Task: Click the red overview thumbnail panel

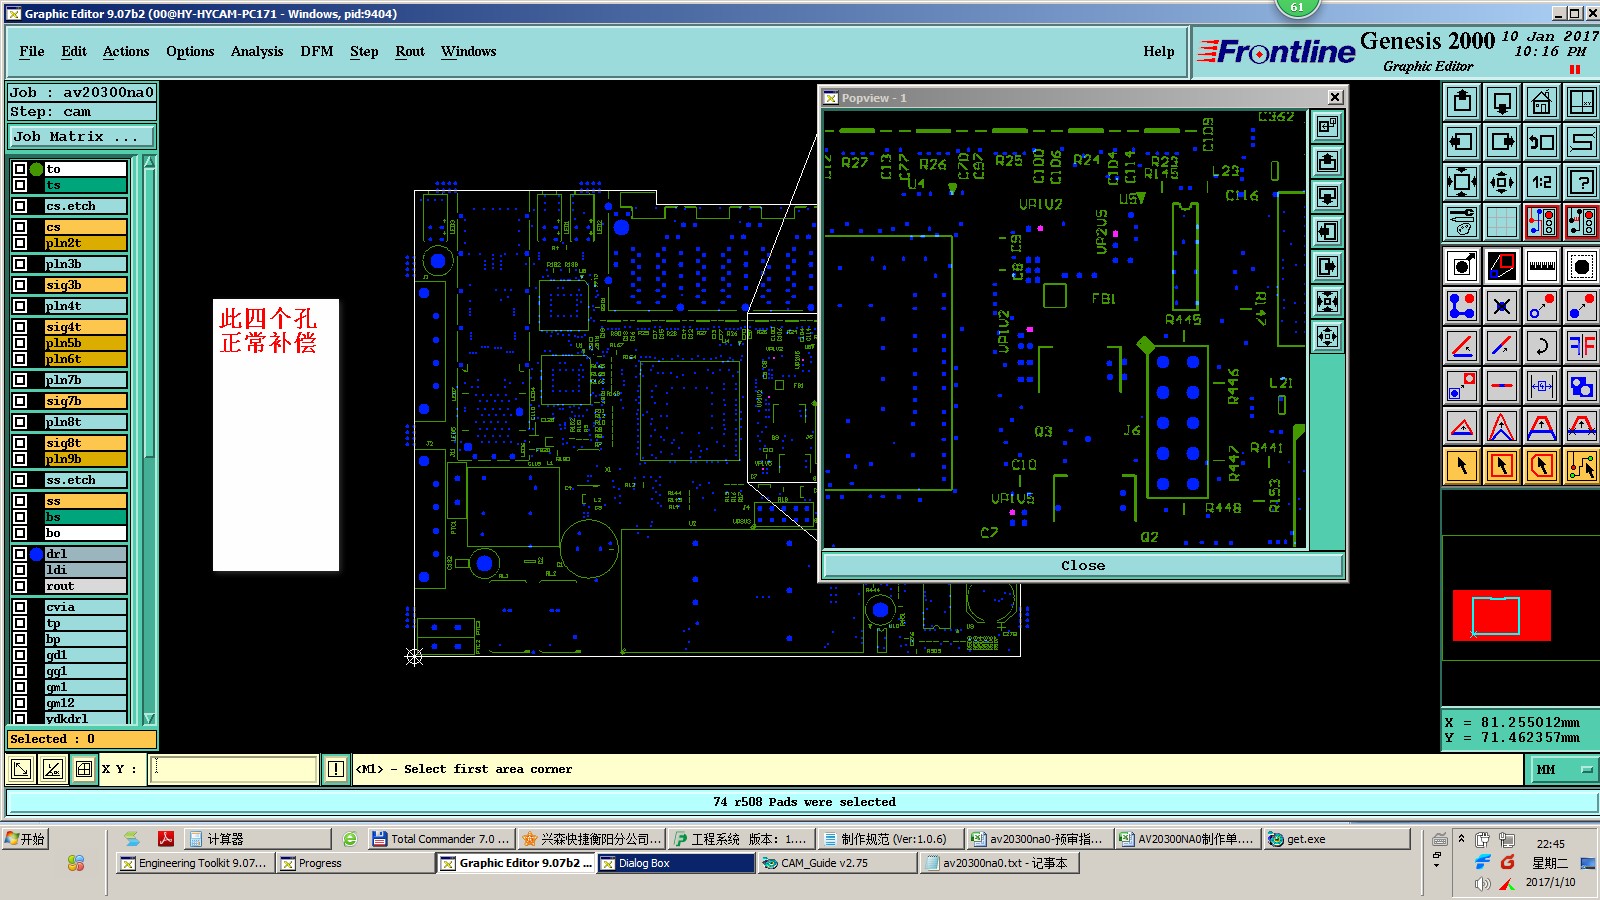Action: [x=1501, y=615]
